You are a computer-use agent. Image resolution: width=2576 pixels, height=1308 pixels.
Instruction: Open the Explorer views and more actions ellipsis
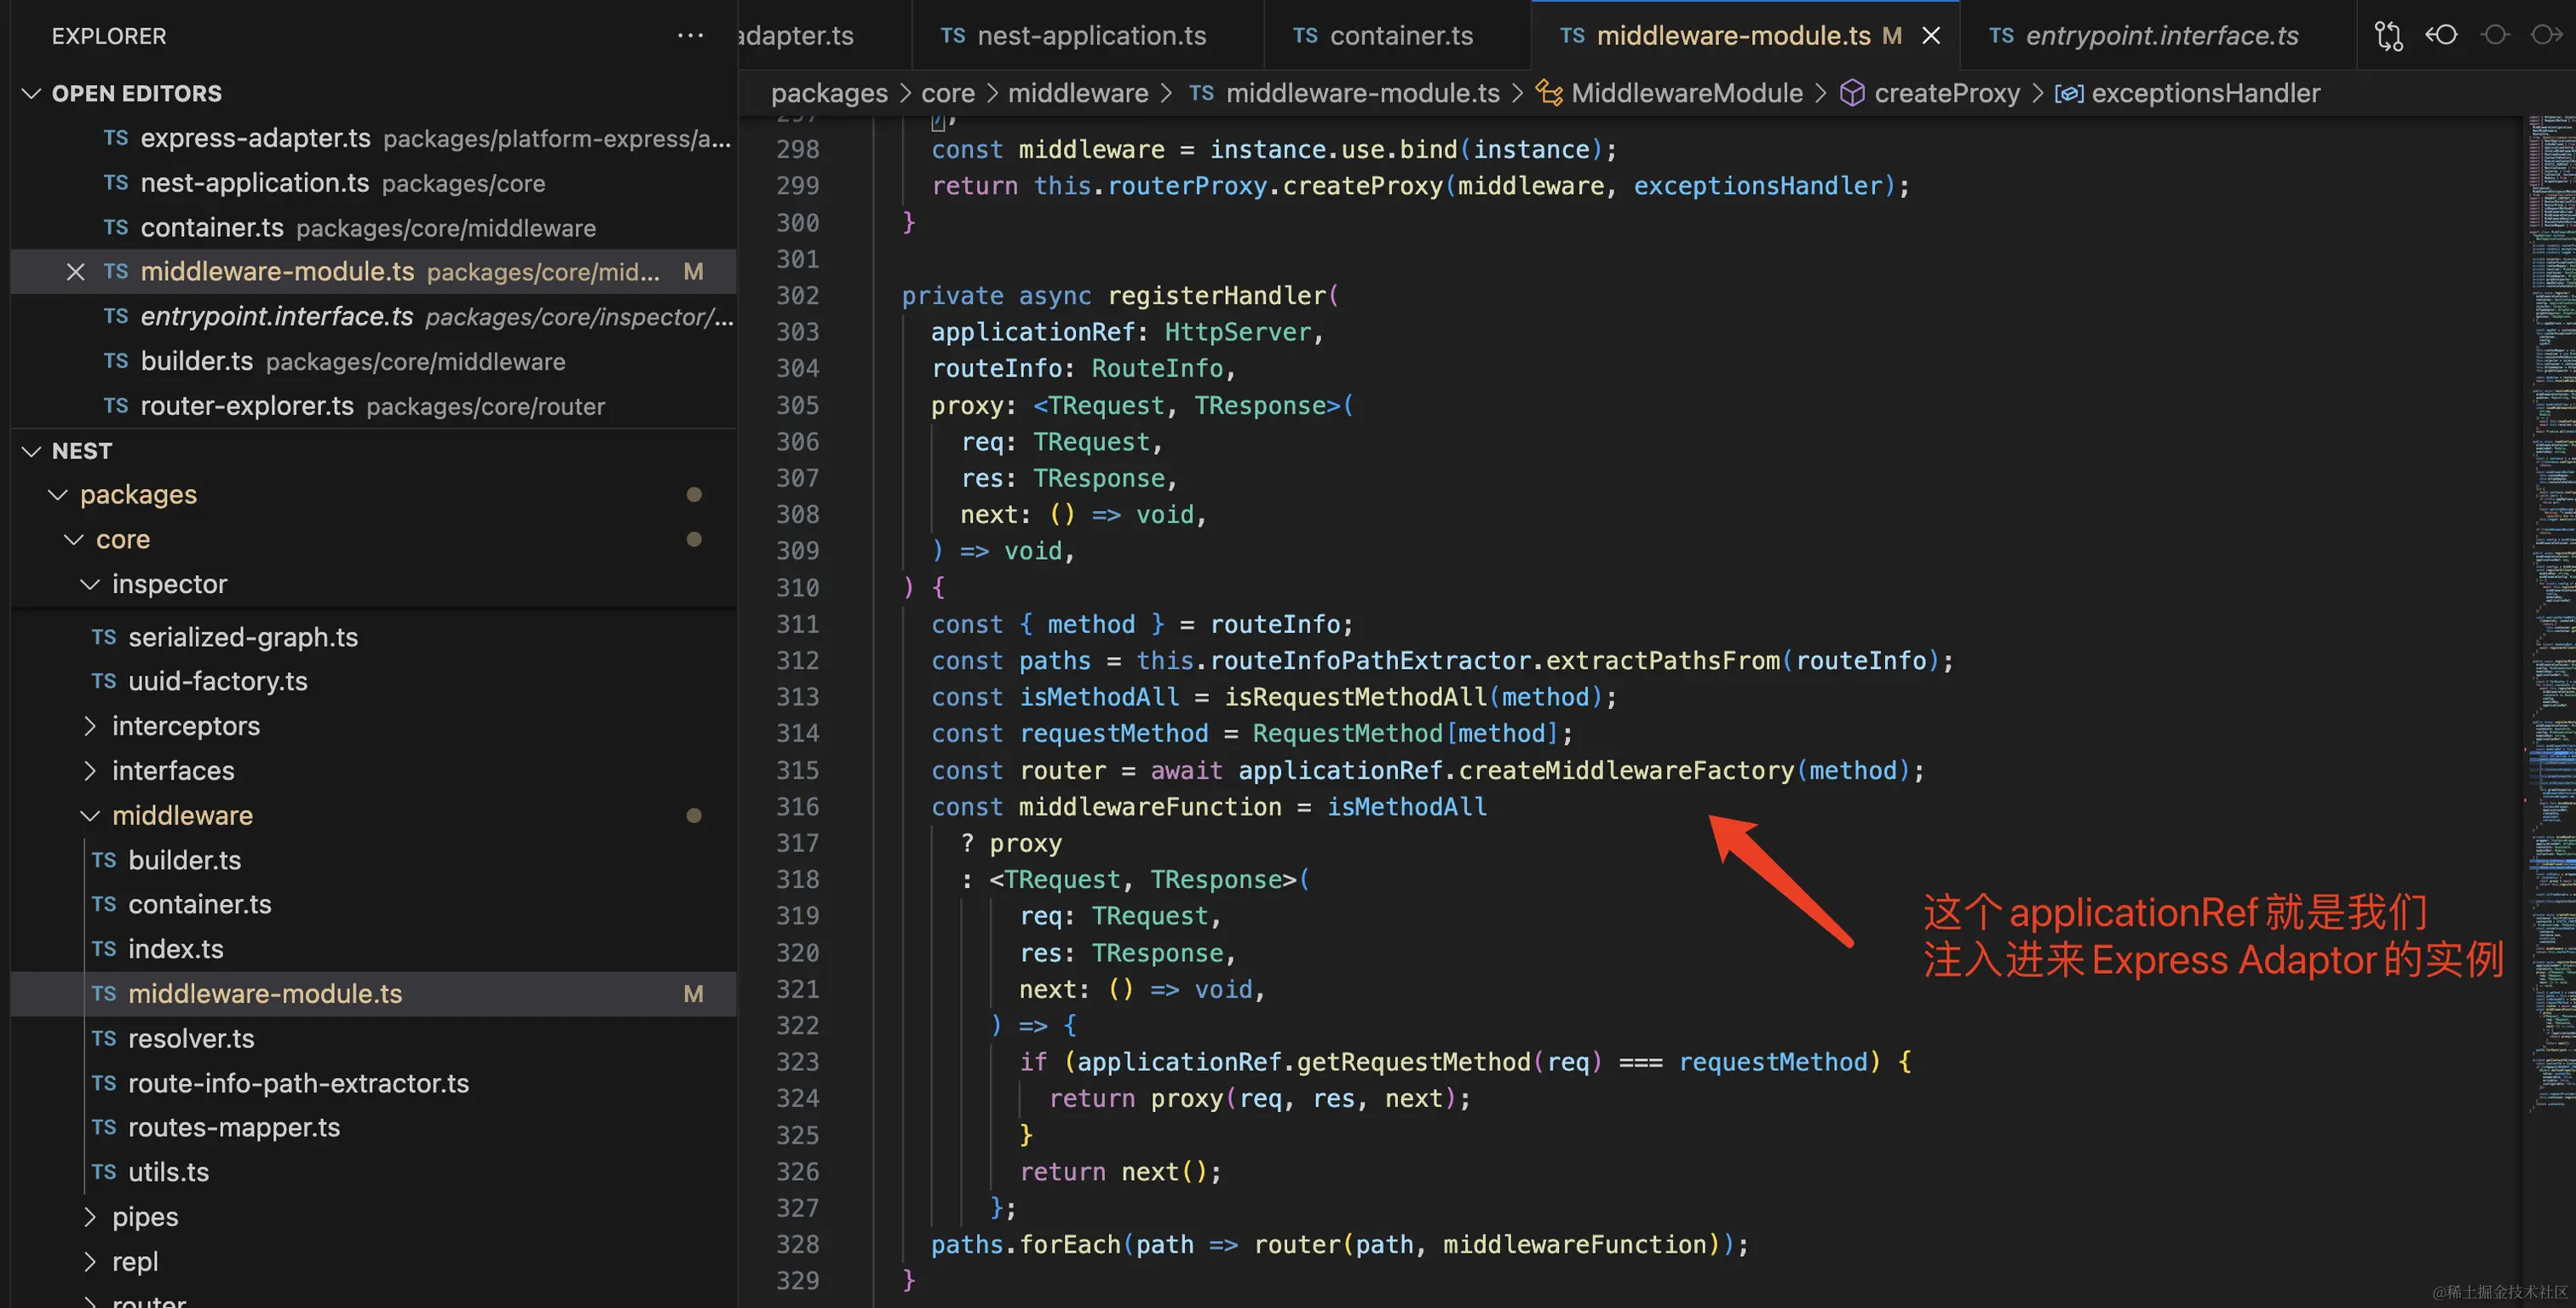click(x=690, y=35)
